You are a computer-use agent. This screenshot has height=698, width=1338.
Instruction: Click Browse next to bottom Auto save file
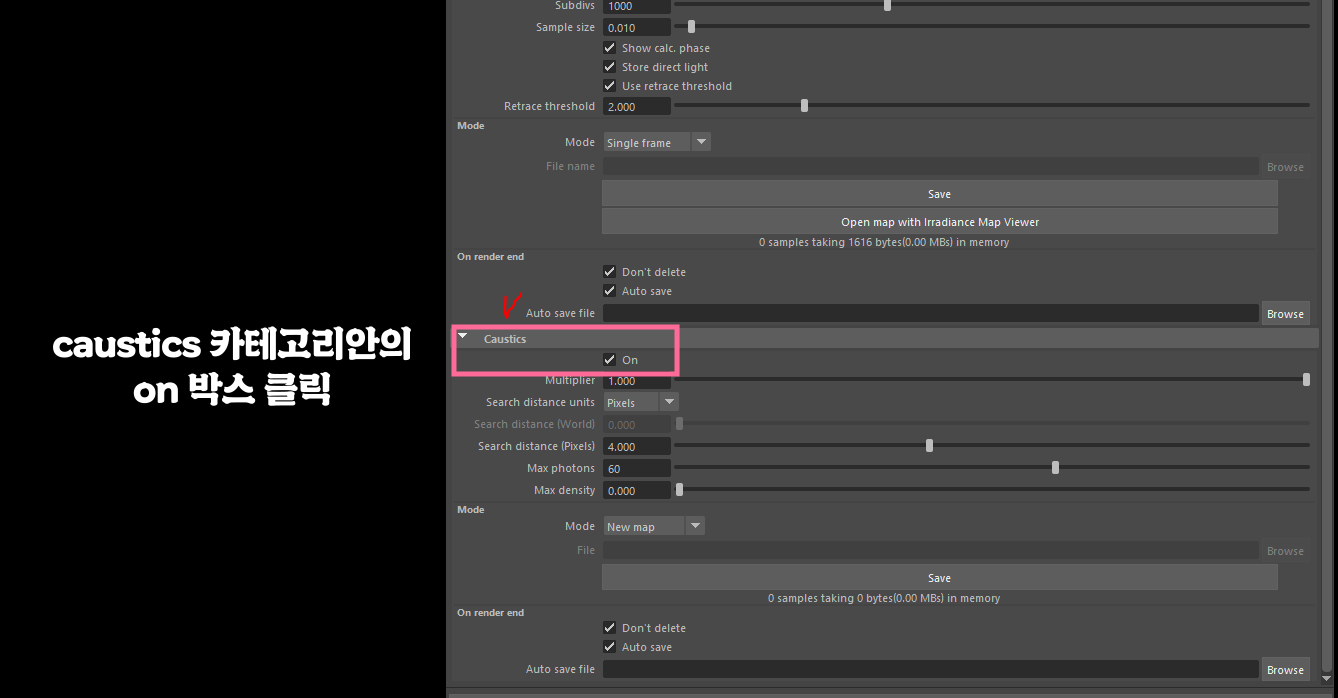point(1285,670)
